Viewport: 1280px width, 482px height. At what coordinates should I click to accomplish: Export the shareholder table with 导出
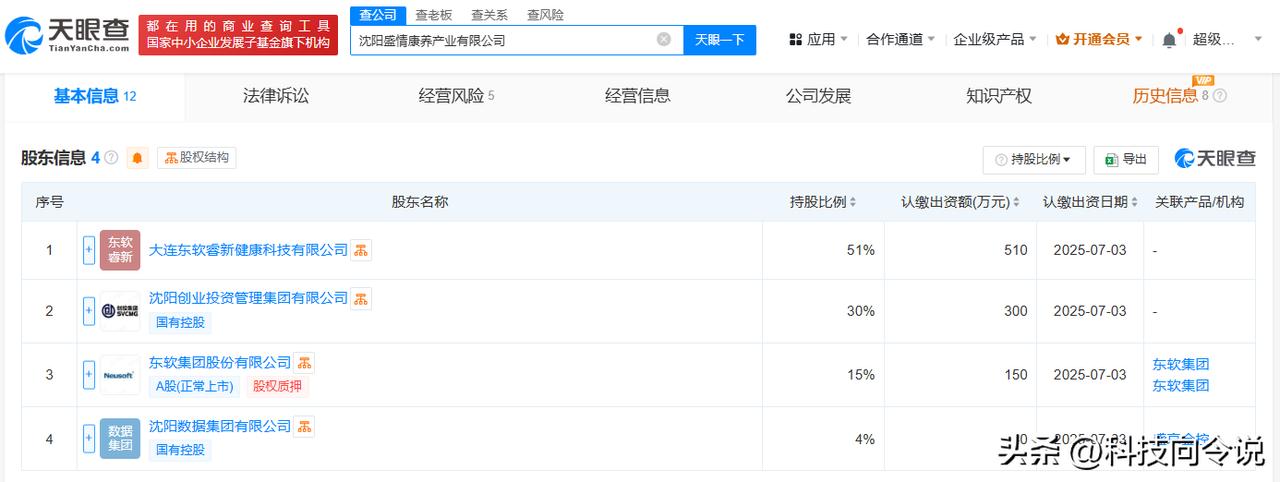tap(1126, 159)
